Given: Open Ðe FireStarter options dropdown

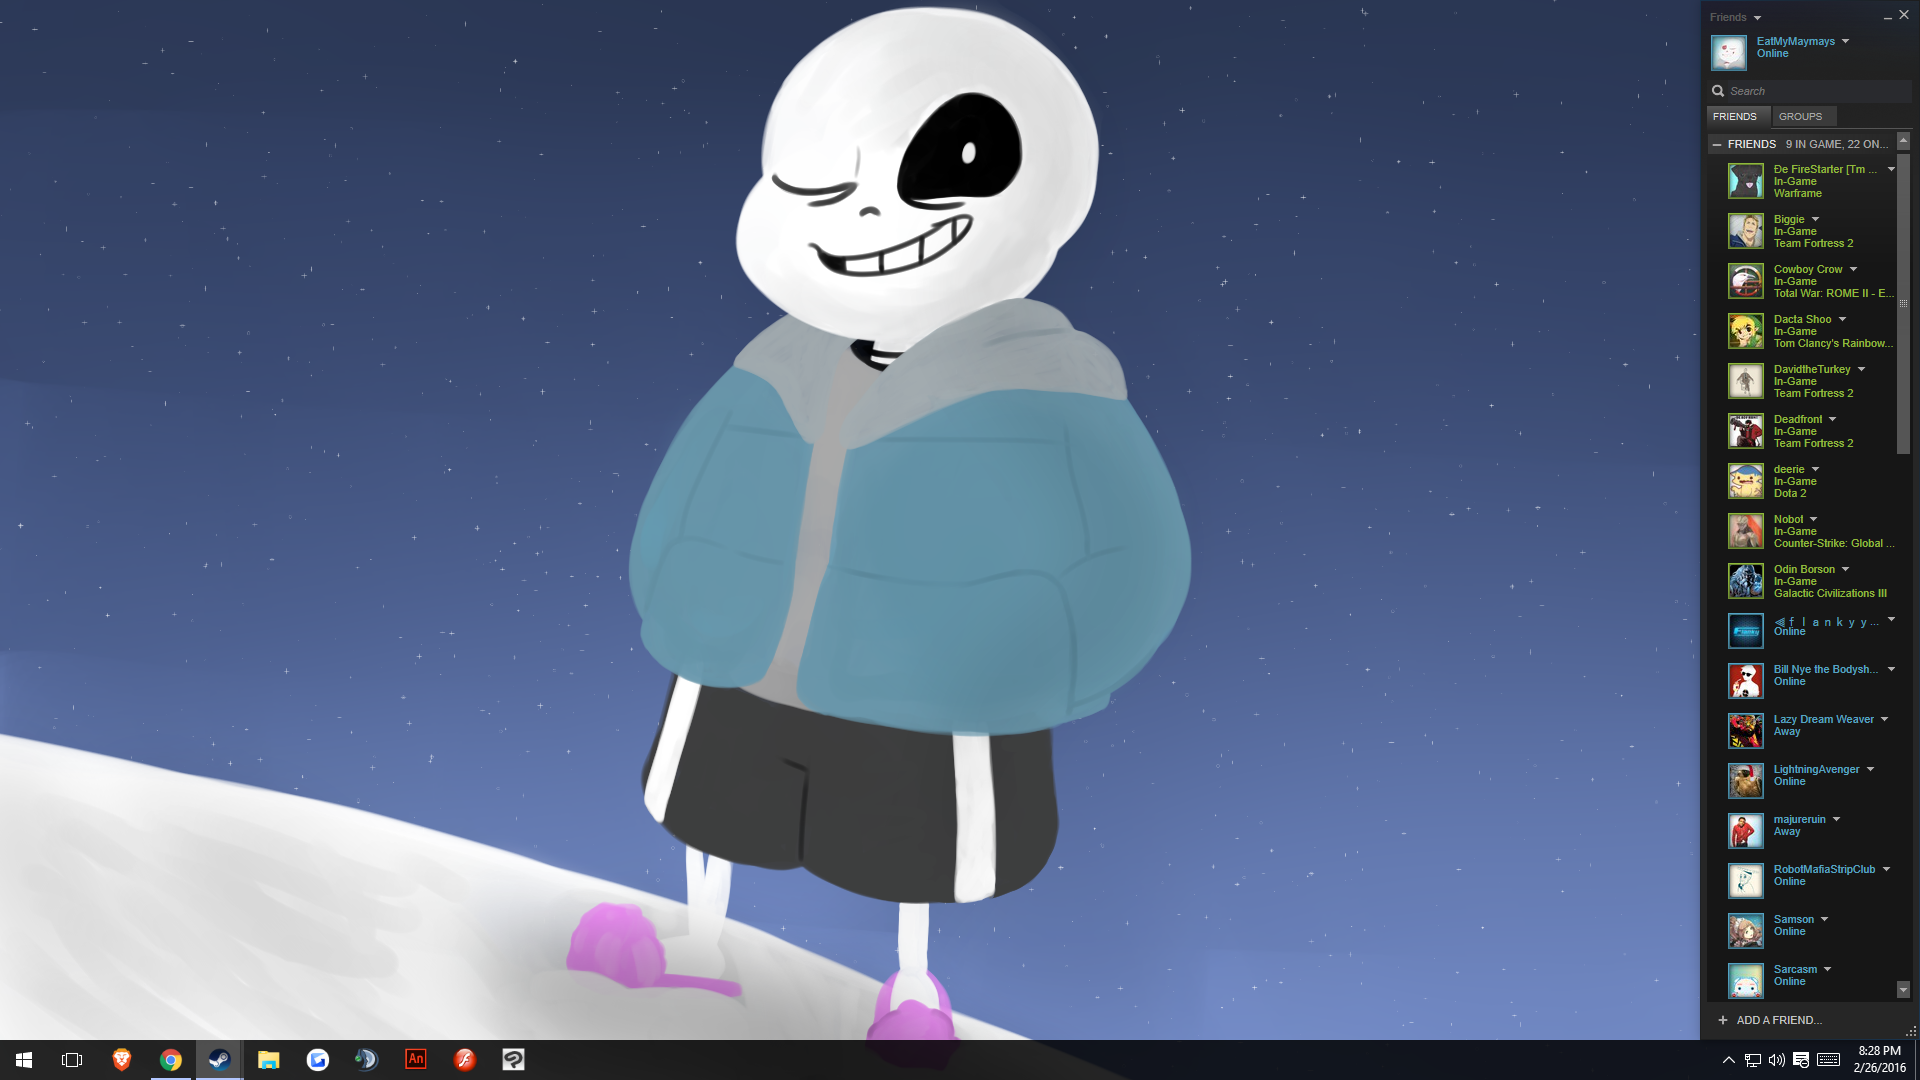Looking at the screenshot, I should [x=1891, y=169].
